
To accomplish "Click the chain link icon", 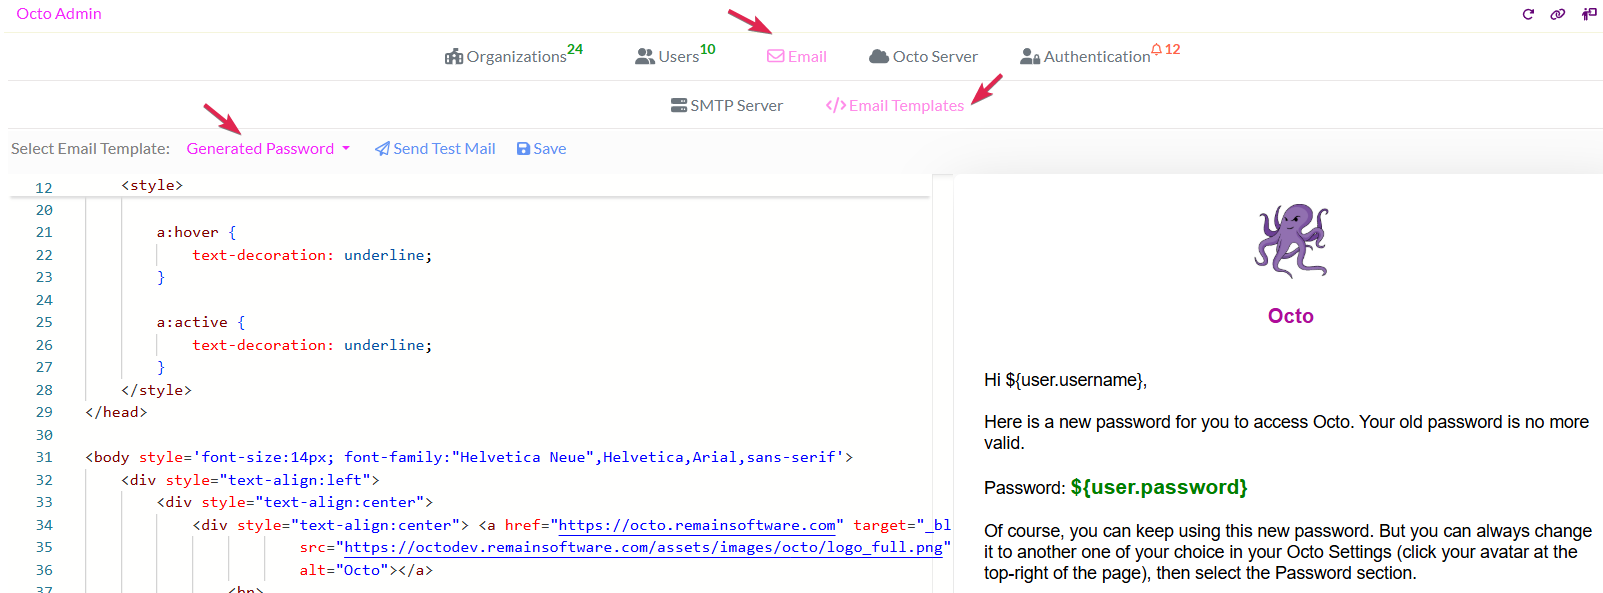I will pos(1557,14).
